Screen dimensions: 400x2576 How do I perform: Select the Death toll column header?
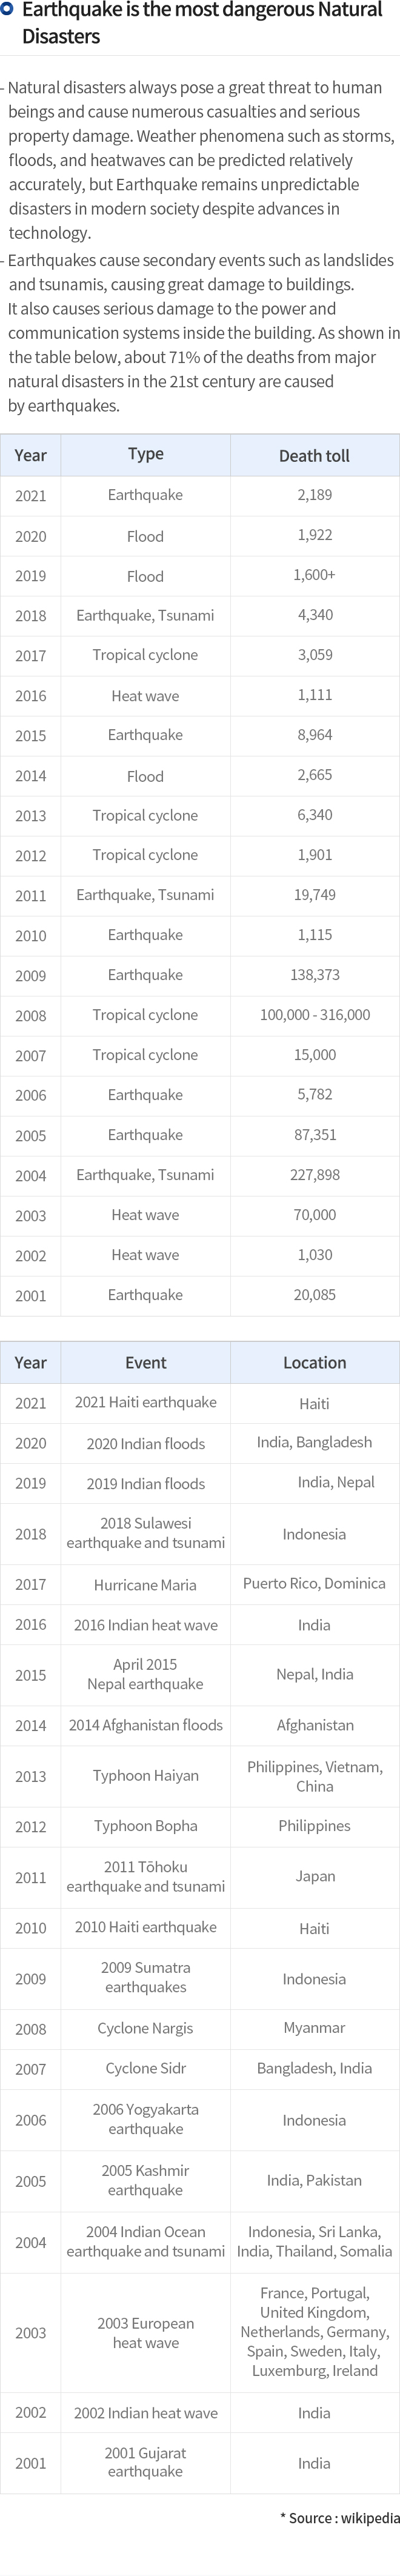tap(314, 455)
